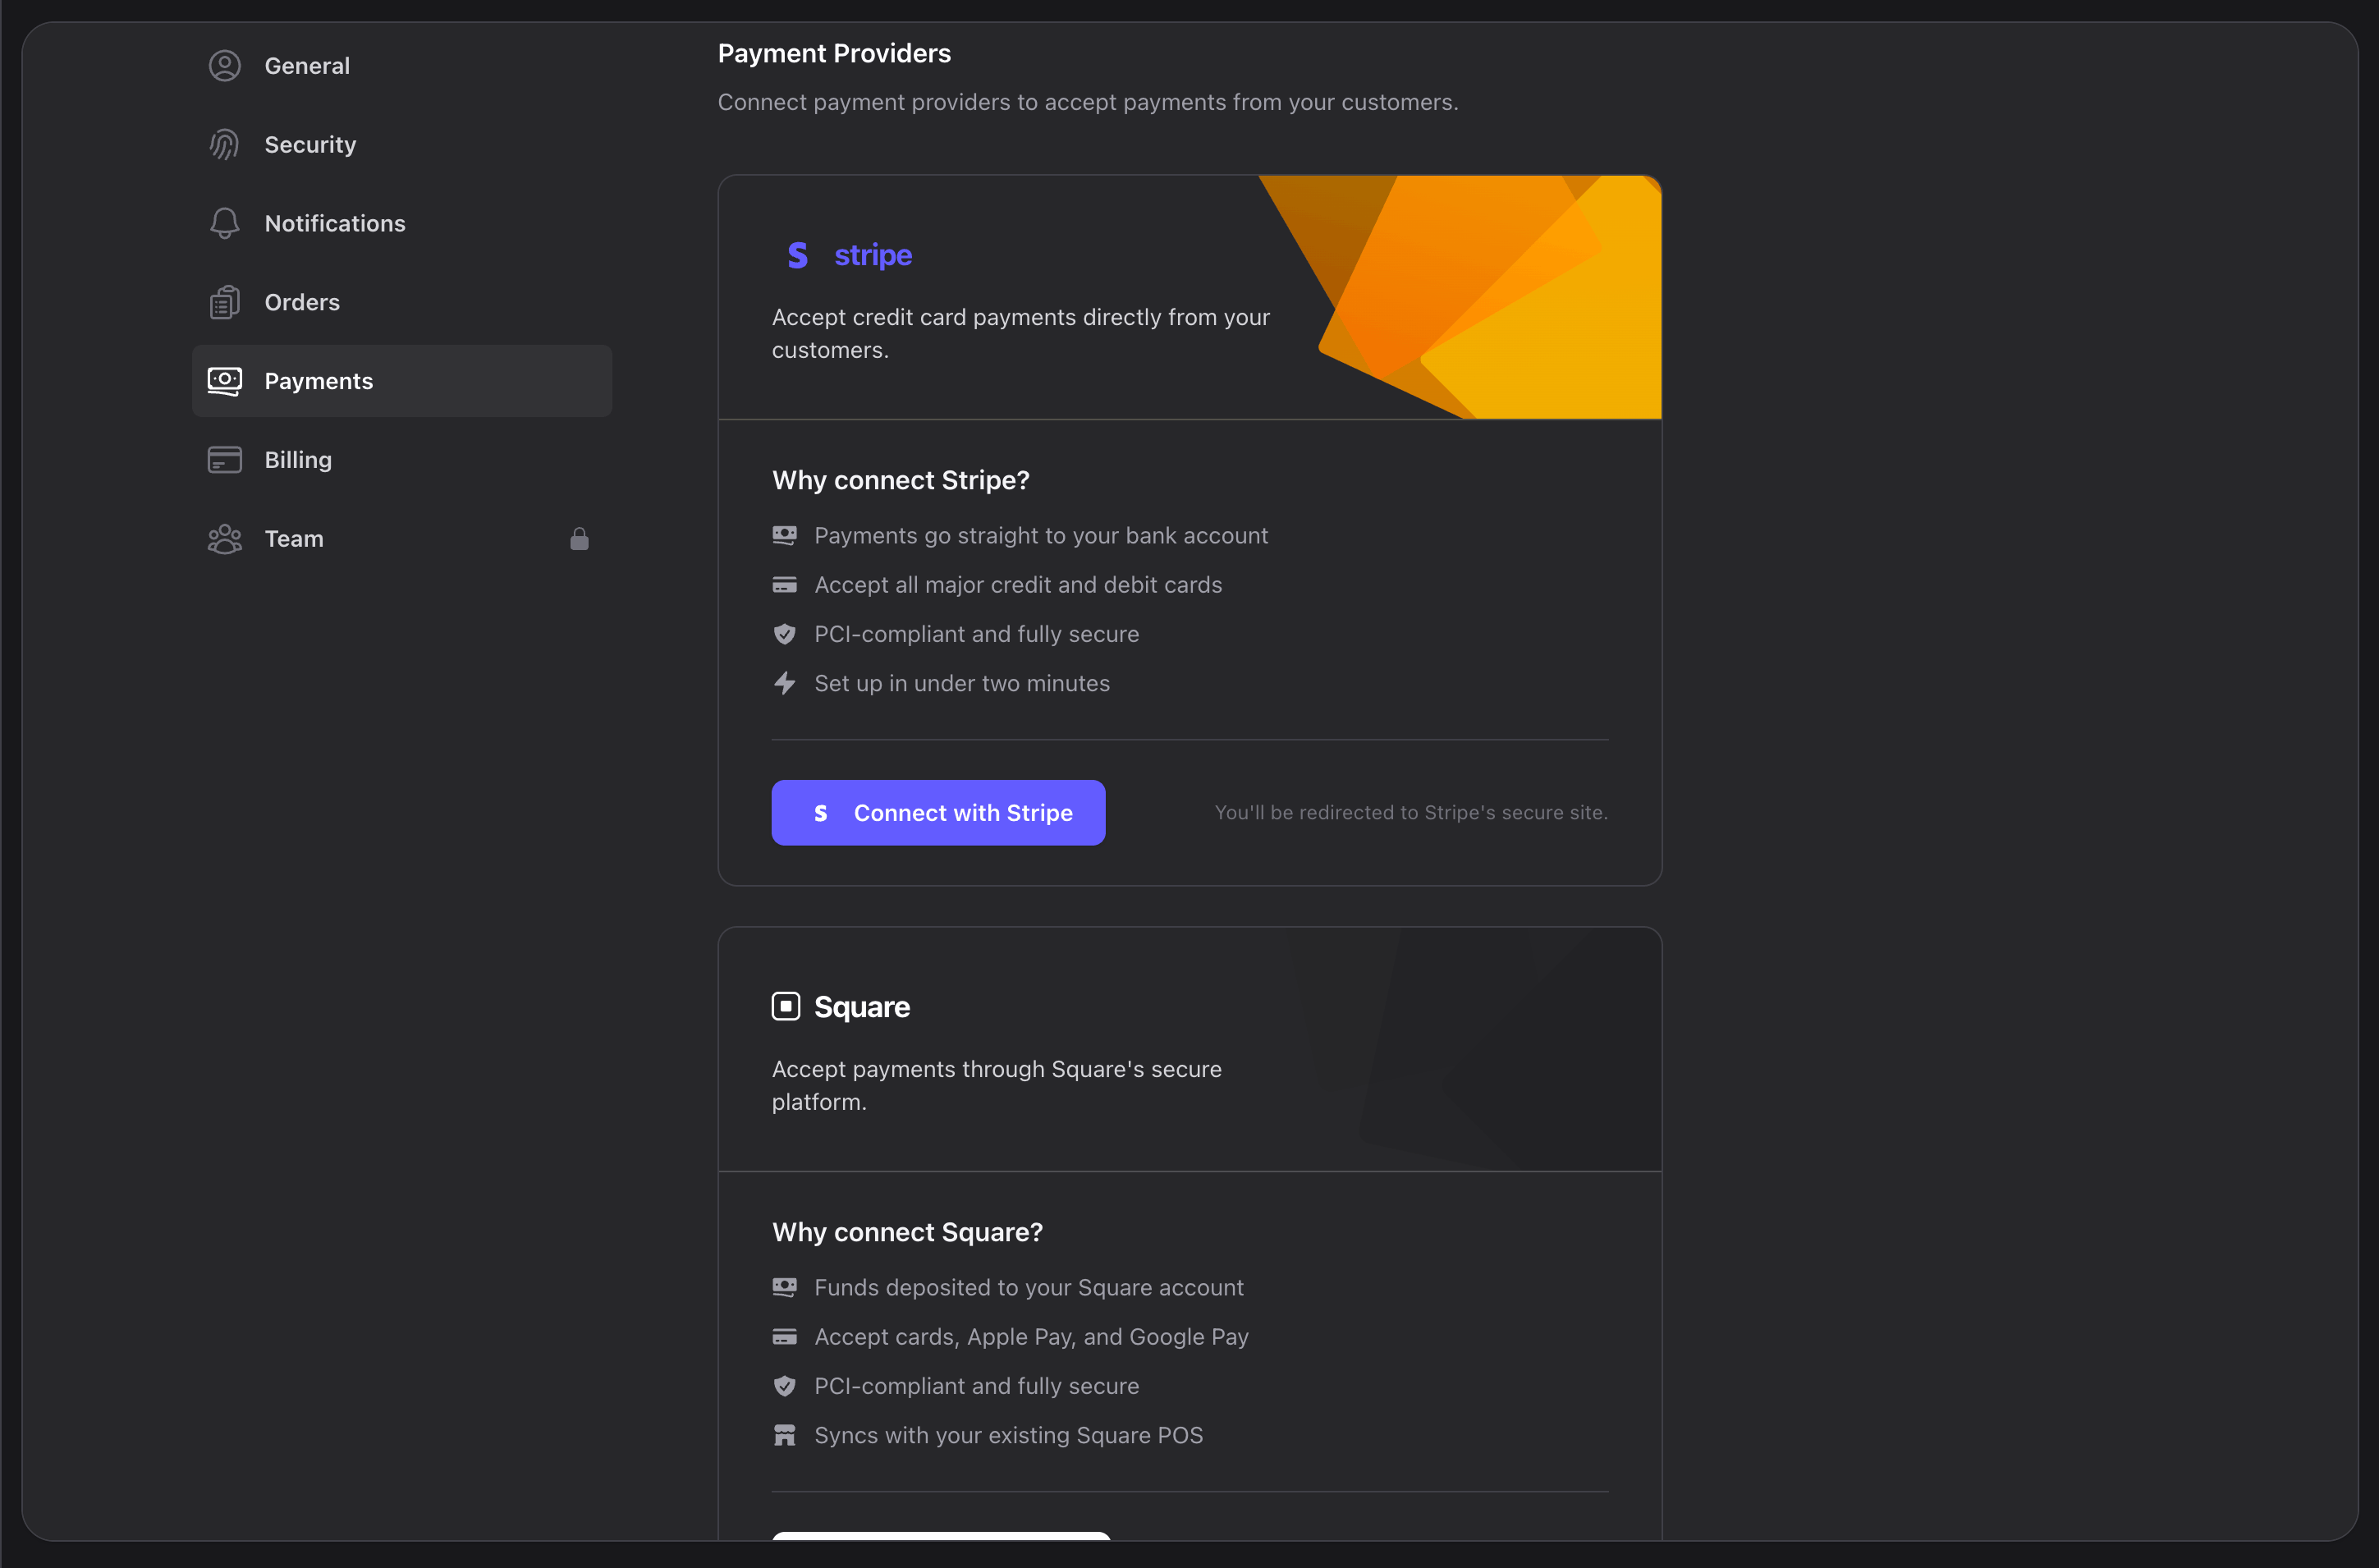The width and height of the screenshot is (2379, 1568).
Task: Switch to the Billing settings section
Action: (298, 459)
